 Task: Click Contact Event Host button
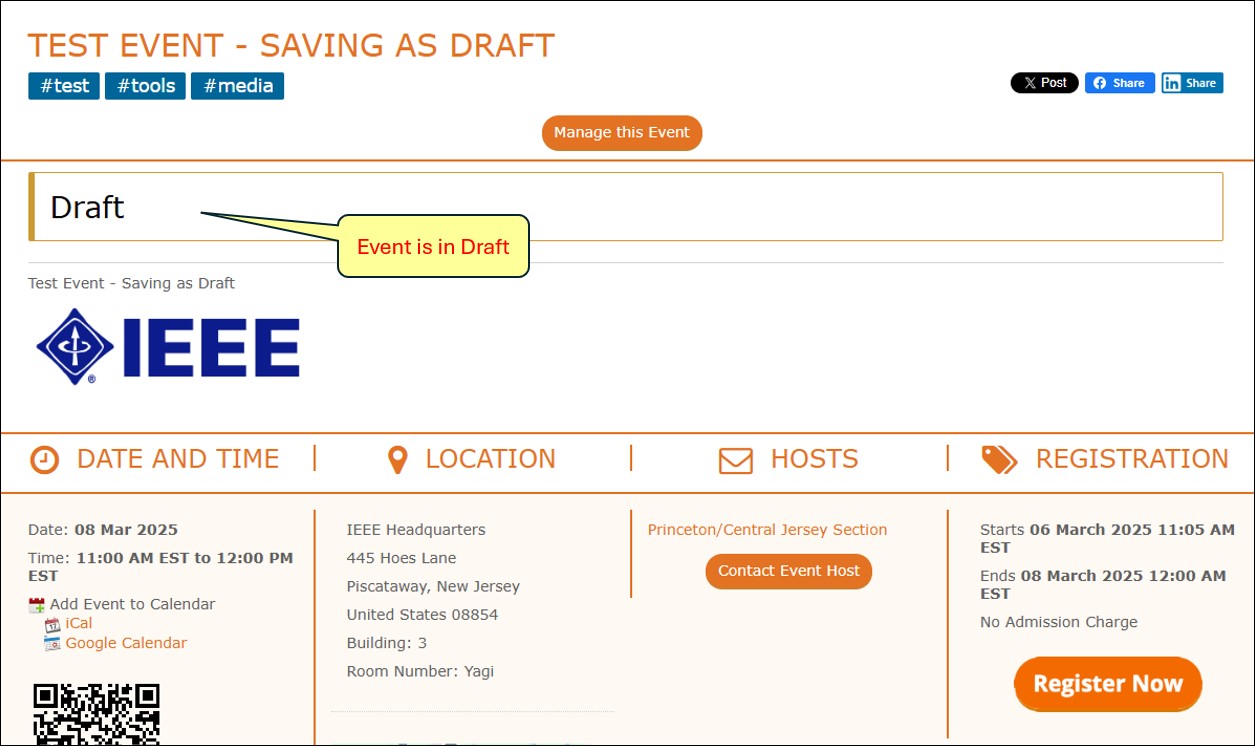789,571
